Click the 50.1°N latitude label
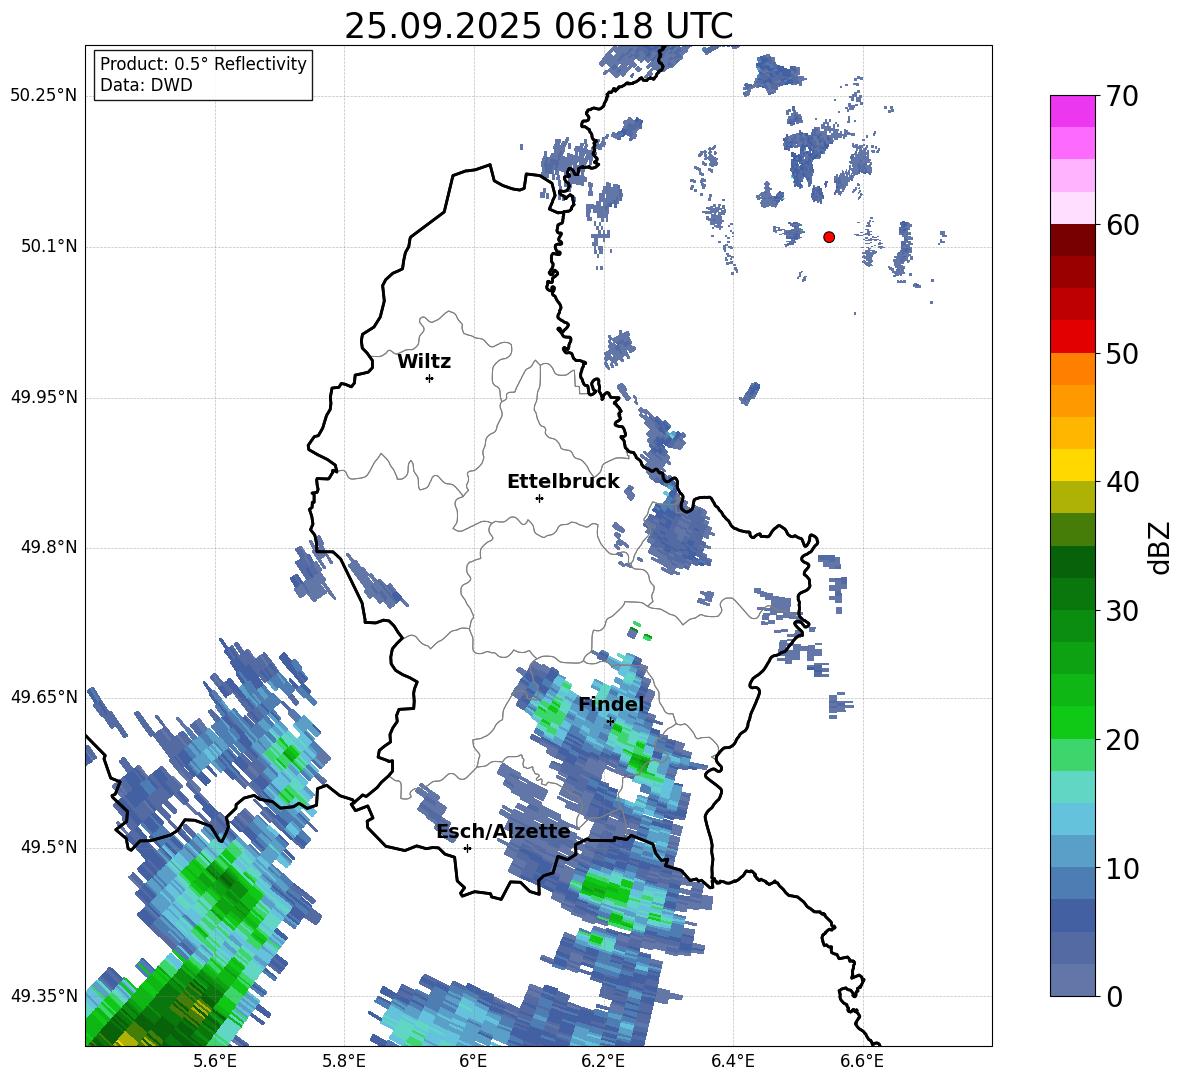The image size is (1184, 1081). 49,247
